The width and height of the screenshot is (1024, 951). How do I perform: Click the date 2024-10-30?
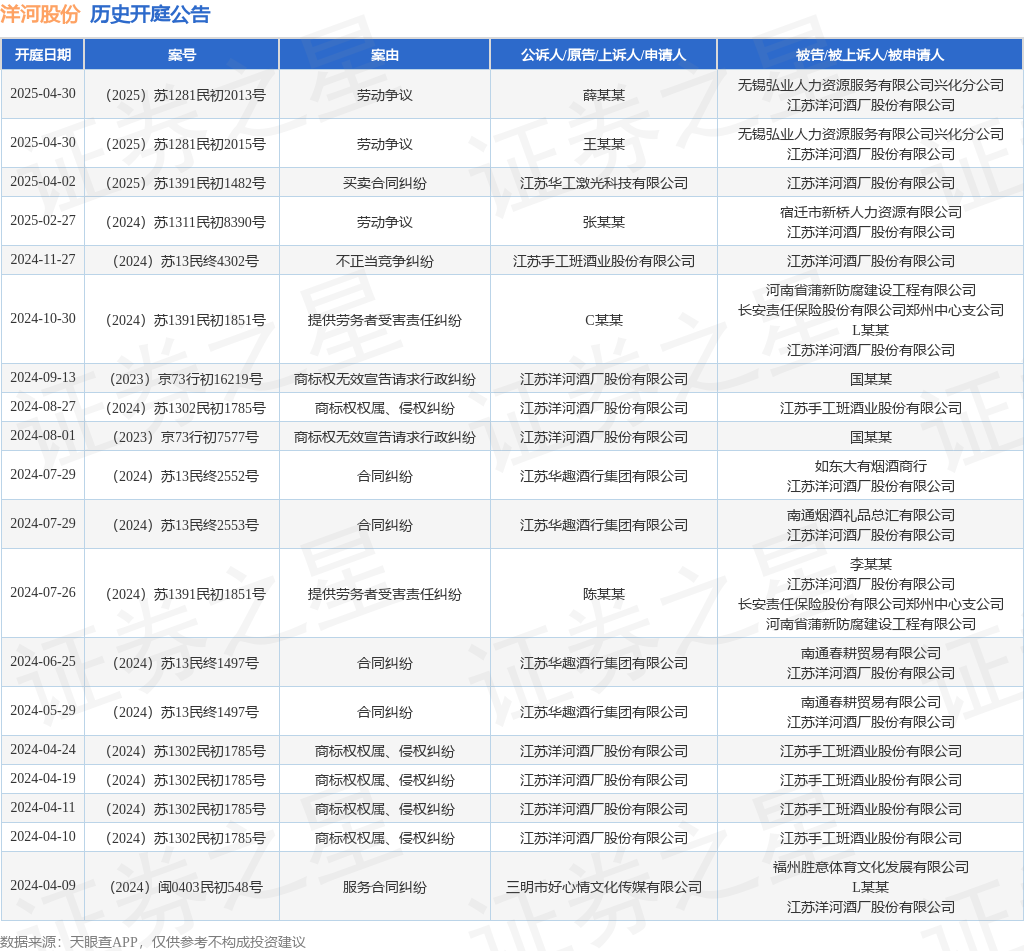[x=42, y=319]
